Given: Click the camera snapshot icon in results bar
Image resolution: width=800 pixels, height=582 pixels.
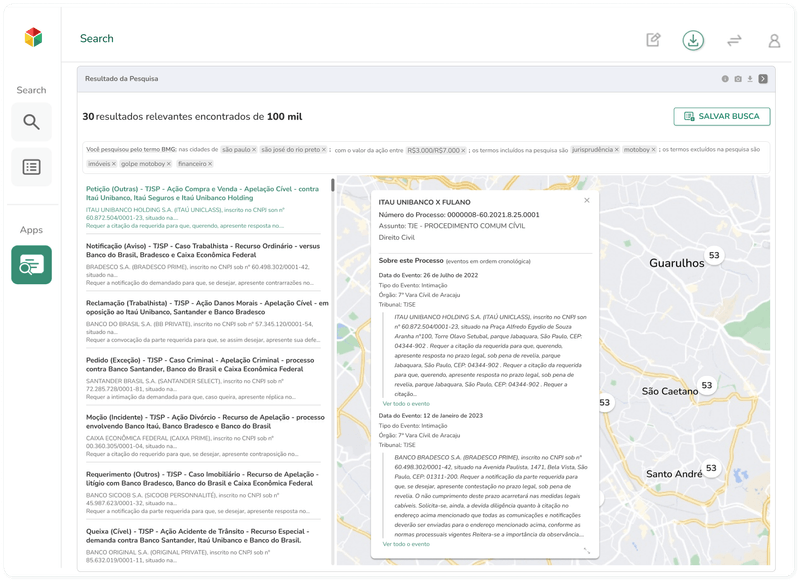Looking at the screenshot, I should [738, 79].
